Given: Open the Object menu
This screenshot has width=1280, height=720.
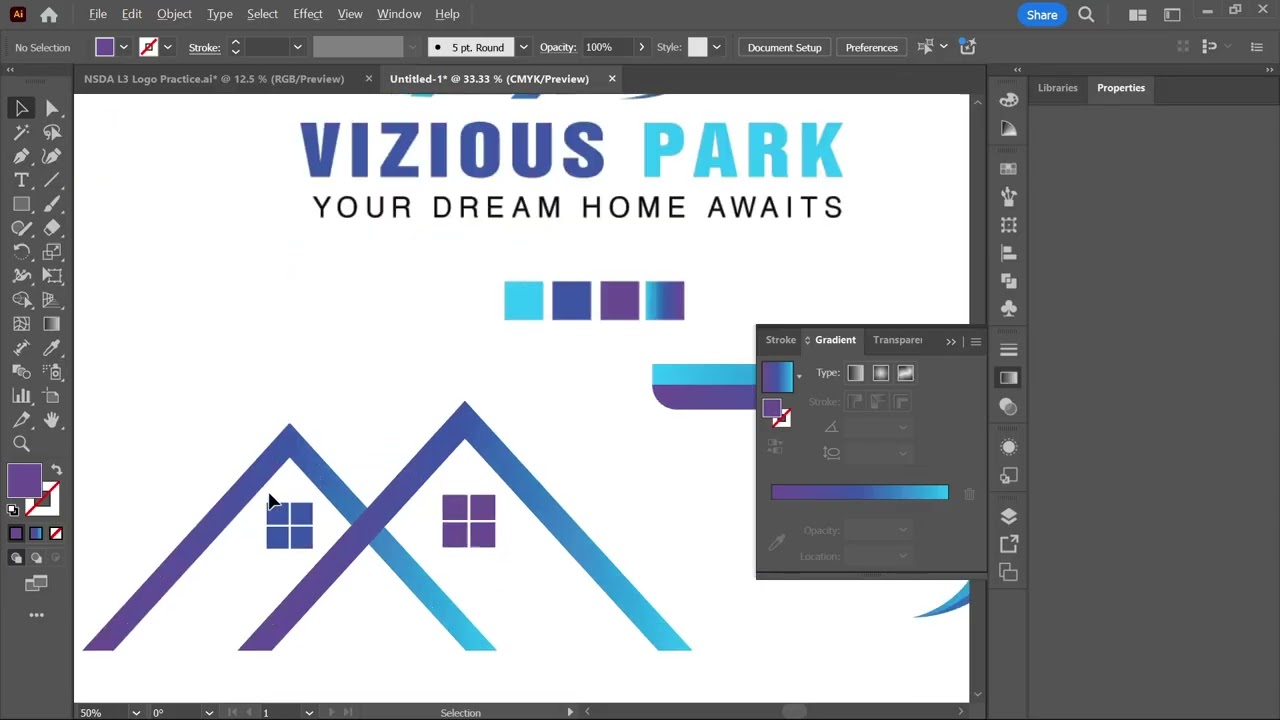Looking at the screenshot, I should pos(174,14).
